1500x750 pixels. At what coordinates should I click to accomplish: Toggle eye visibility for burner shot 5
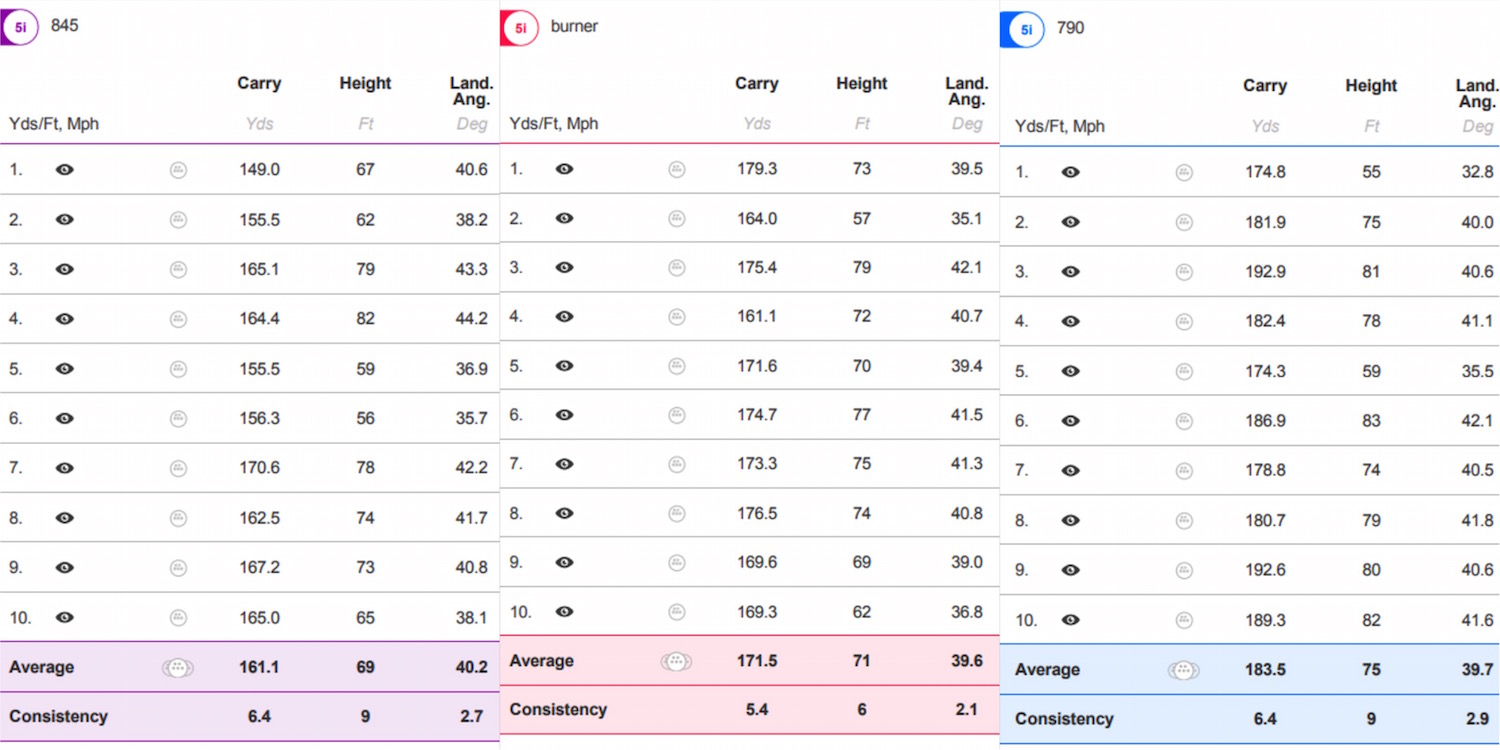[564, 366]
